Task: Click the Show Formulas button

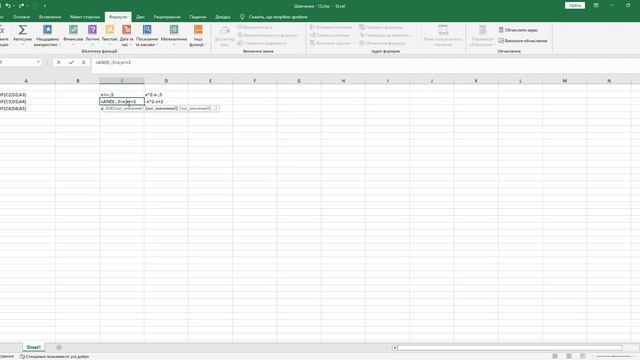Action: [x=381, y=27]
